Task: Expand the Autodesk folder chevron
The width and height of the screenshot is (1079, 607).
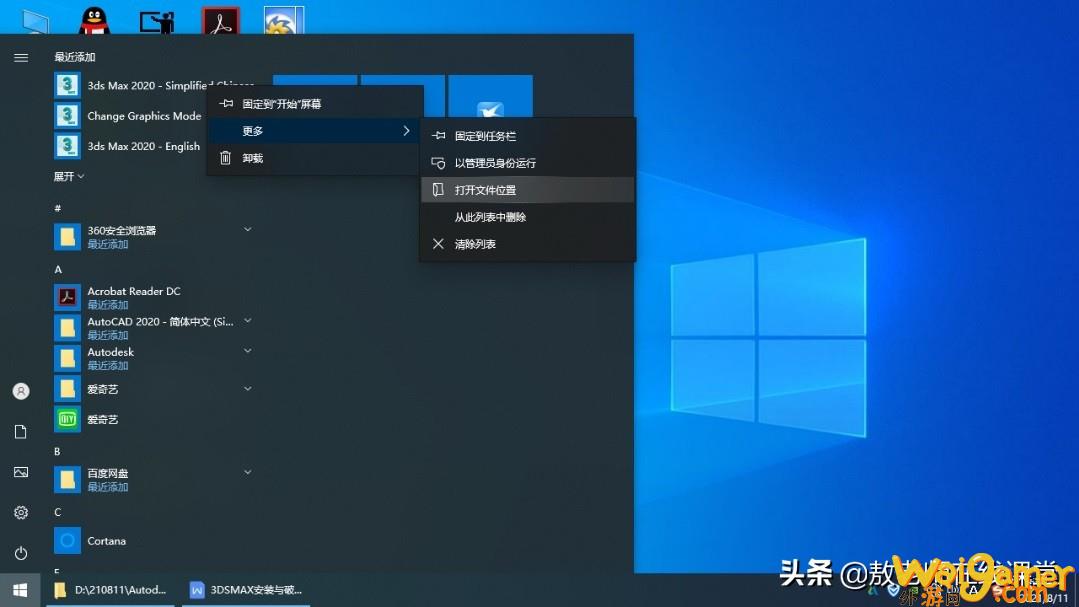Action: pyautogui.click(x=248, y=351)
